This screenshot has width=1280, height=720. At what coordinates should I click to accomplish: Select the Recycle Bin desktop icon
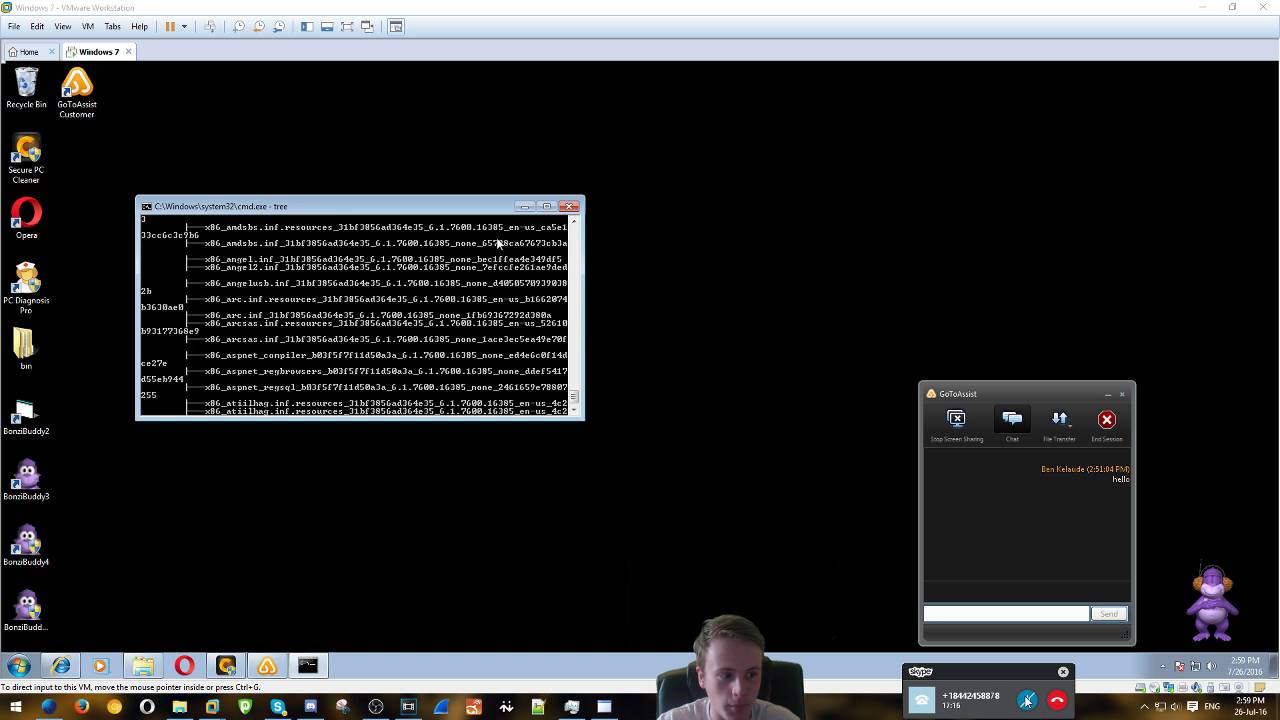point(26,87)
